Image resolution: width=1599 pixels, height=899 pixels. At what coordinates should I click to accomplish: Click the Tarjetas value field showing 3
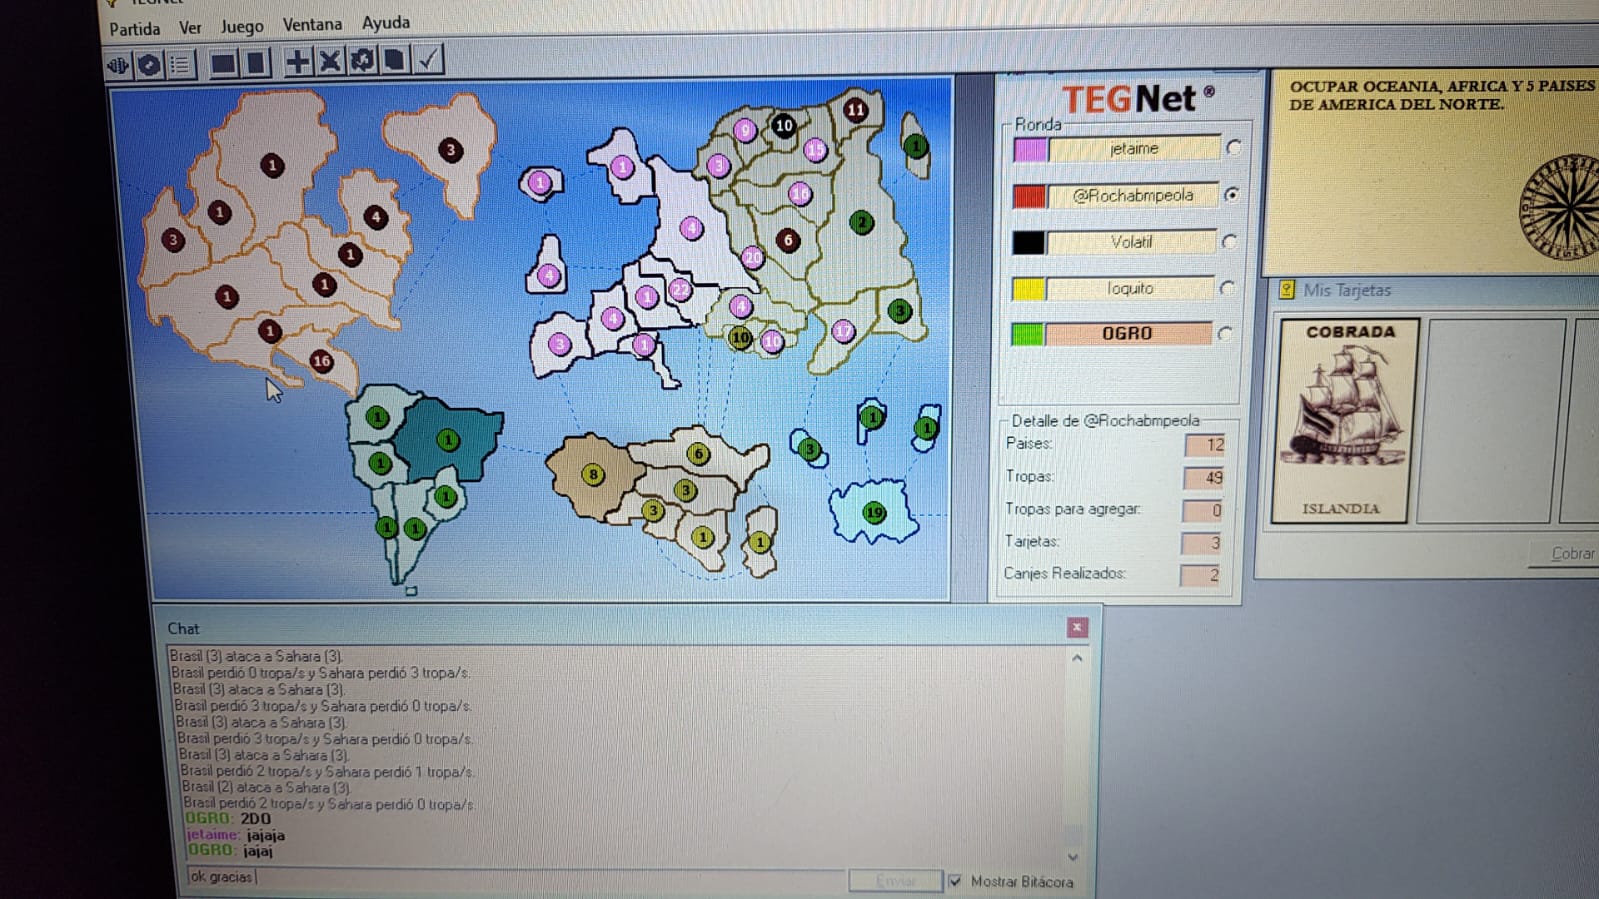click(1200, 543)
